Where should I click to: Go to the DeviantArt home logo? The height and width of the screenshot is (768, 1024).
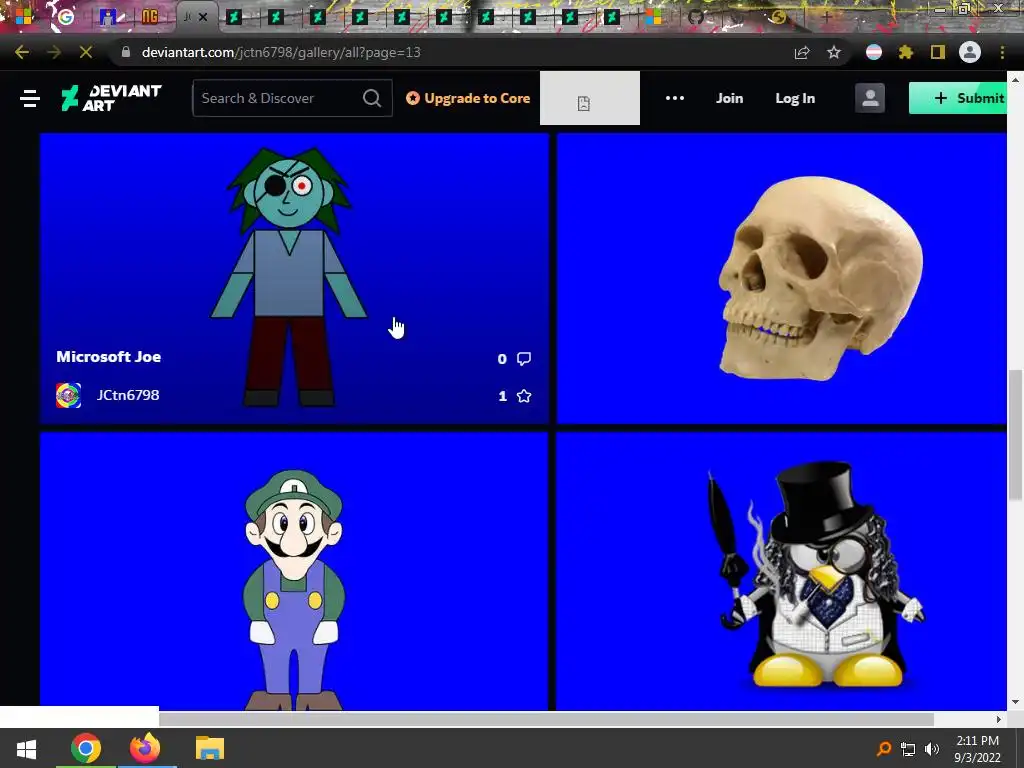click(x=111, y=98)
